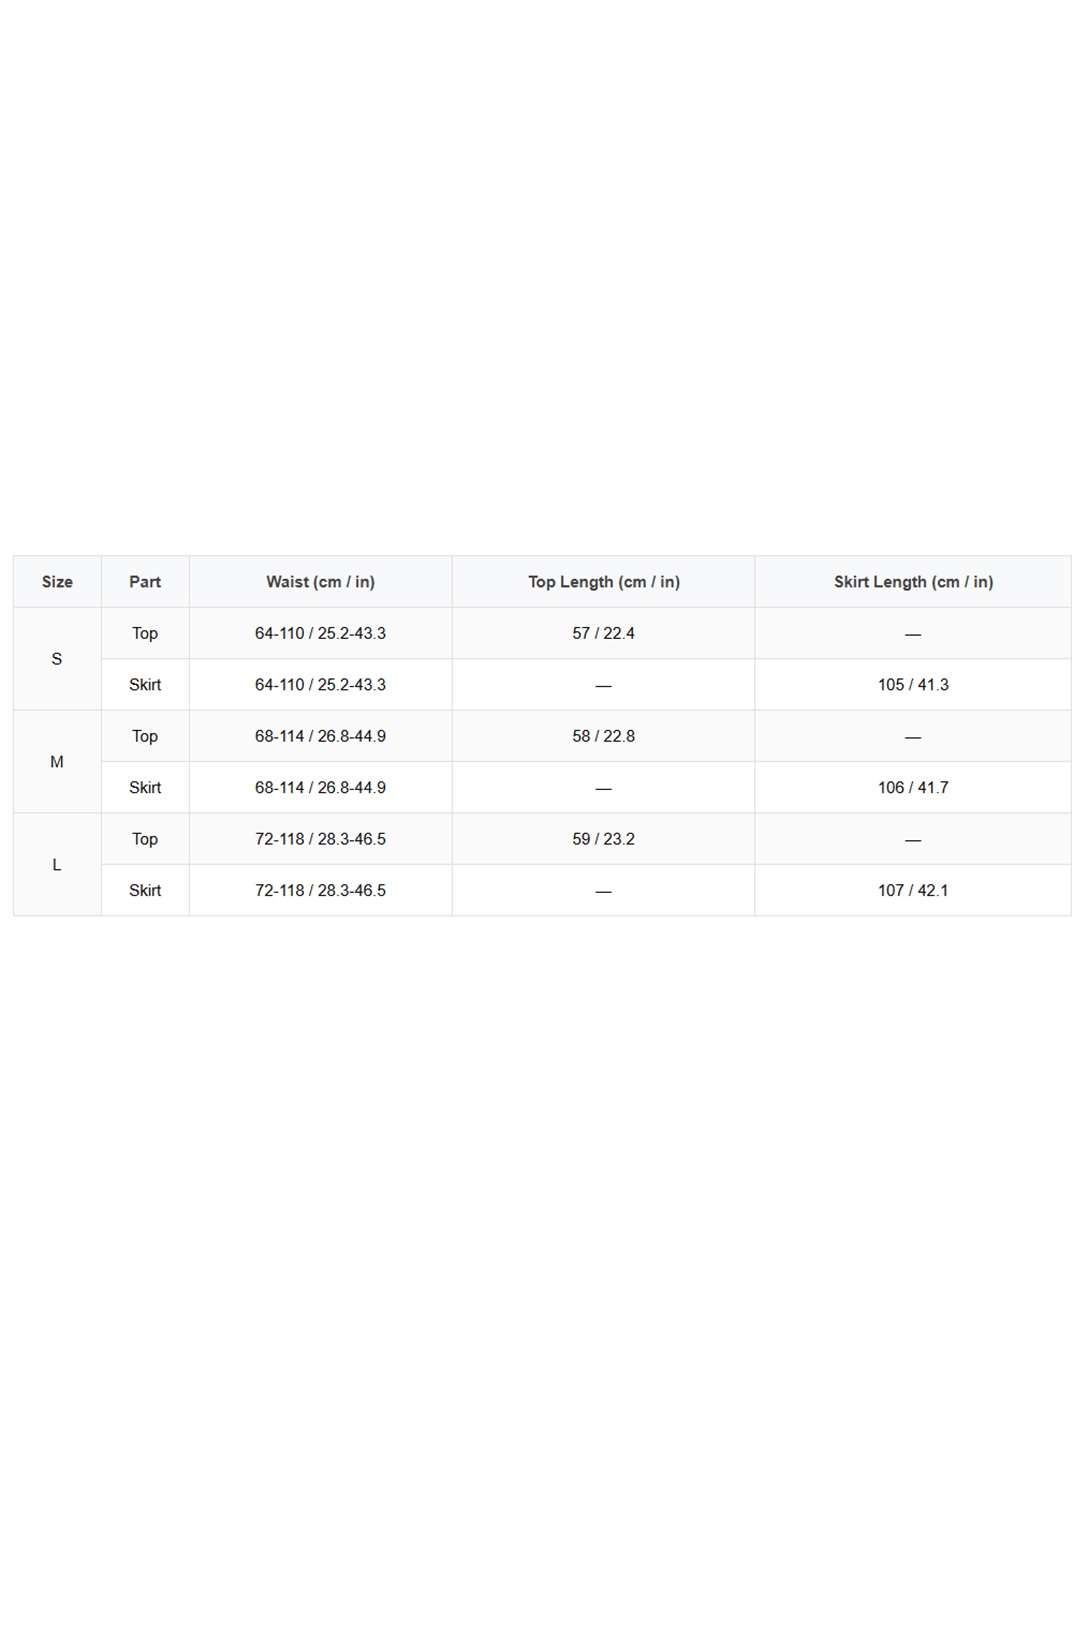This screenshot has height=1632, width=1088.
Task: Click Skirt in the size M row
Action: click(145, 788)
